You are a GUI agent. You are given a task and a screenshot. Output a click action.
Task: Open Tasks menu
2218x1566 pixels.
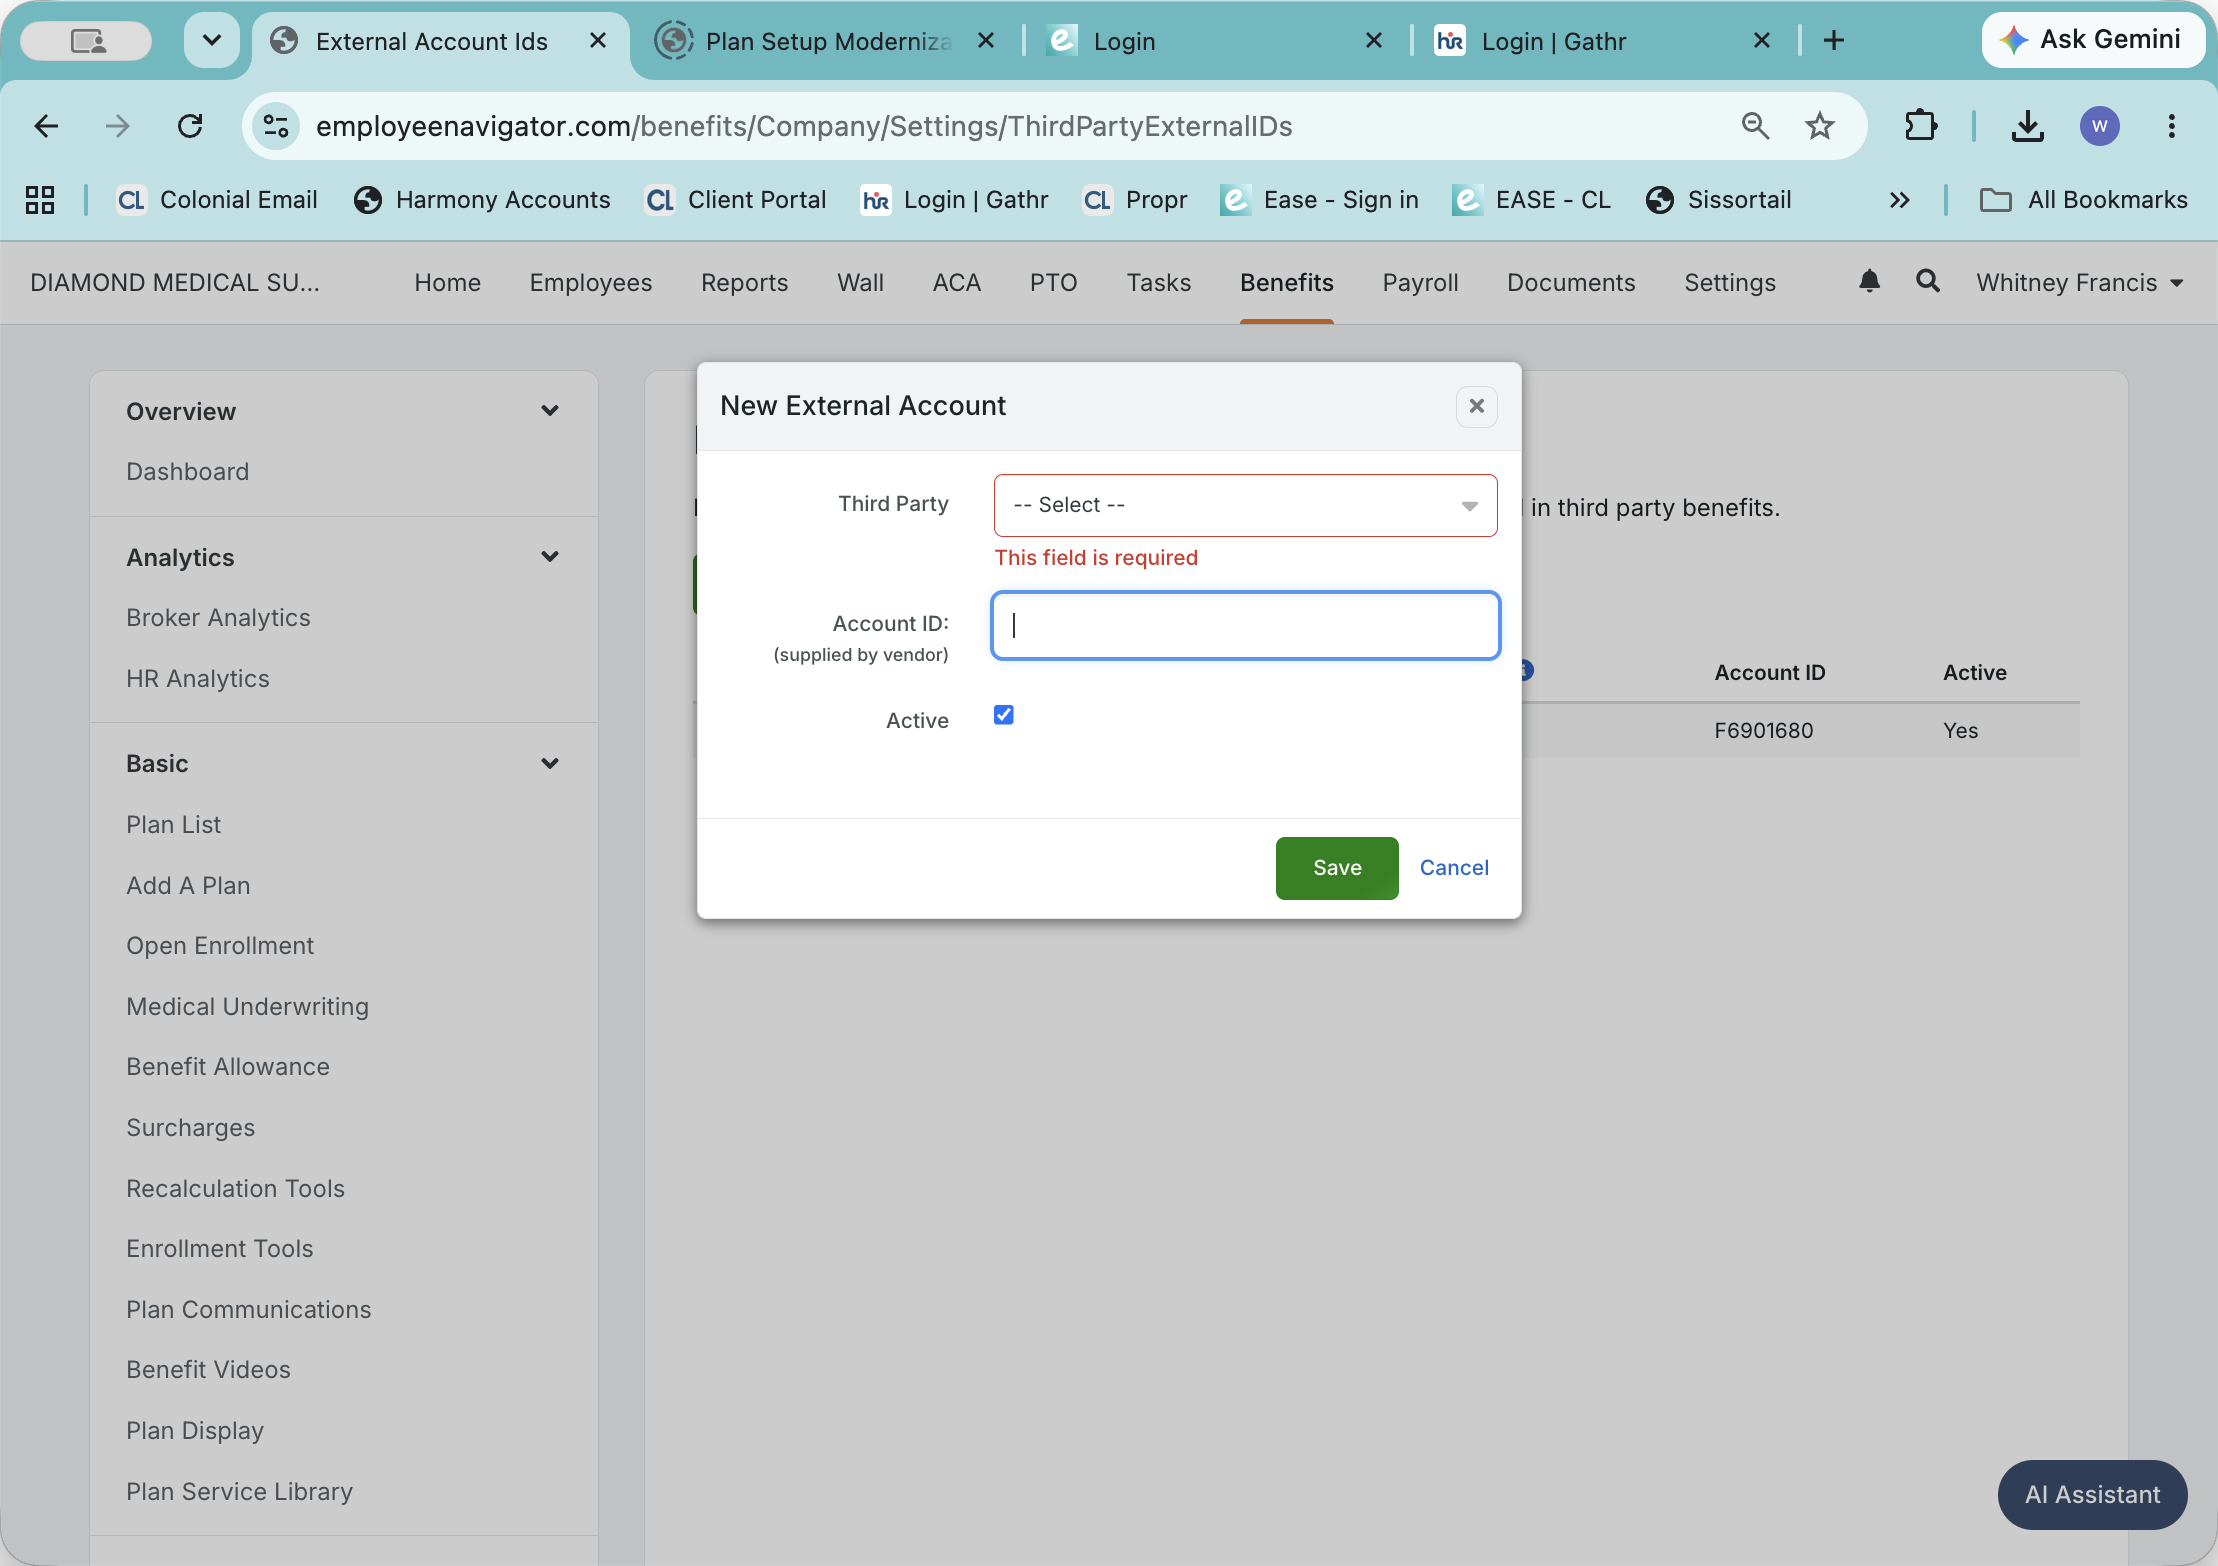click(1159, 283)
